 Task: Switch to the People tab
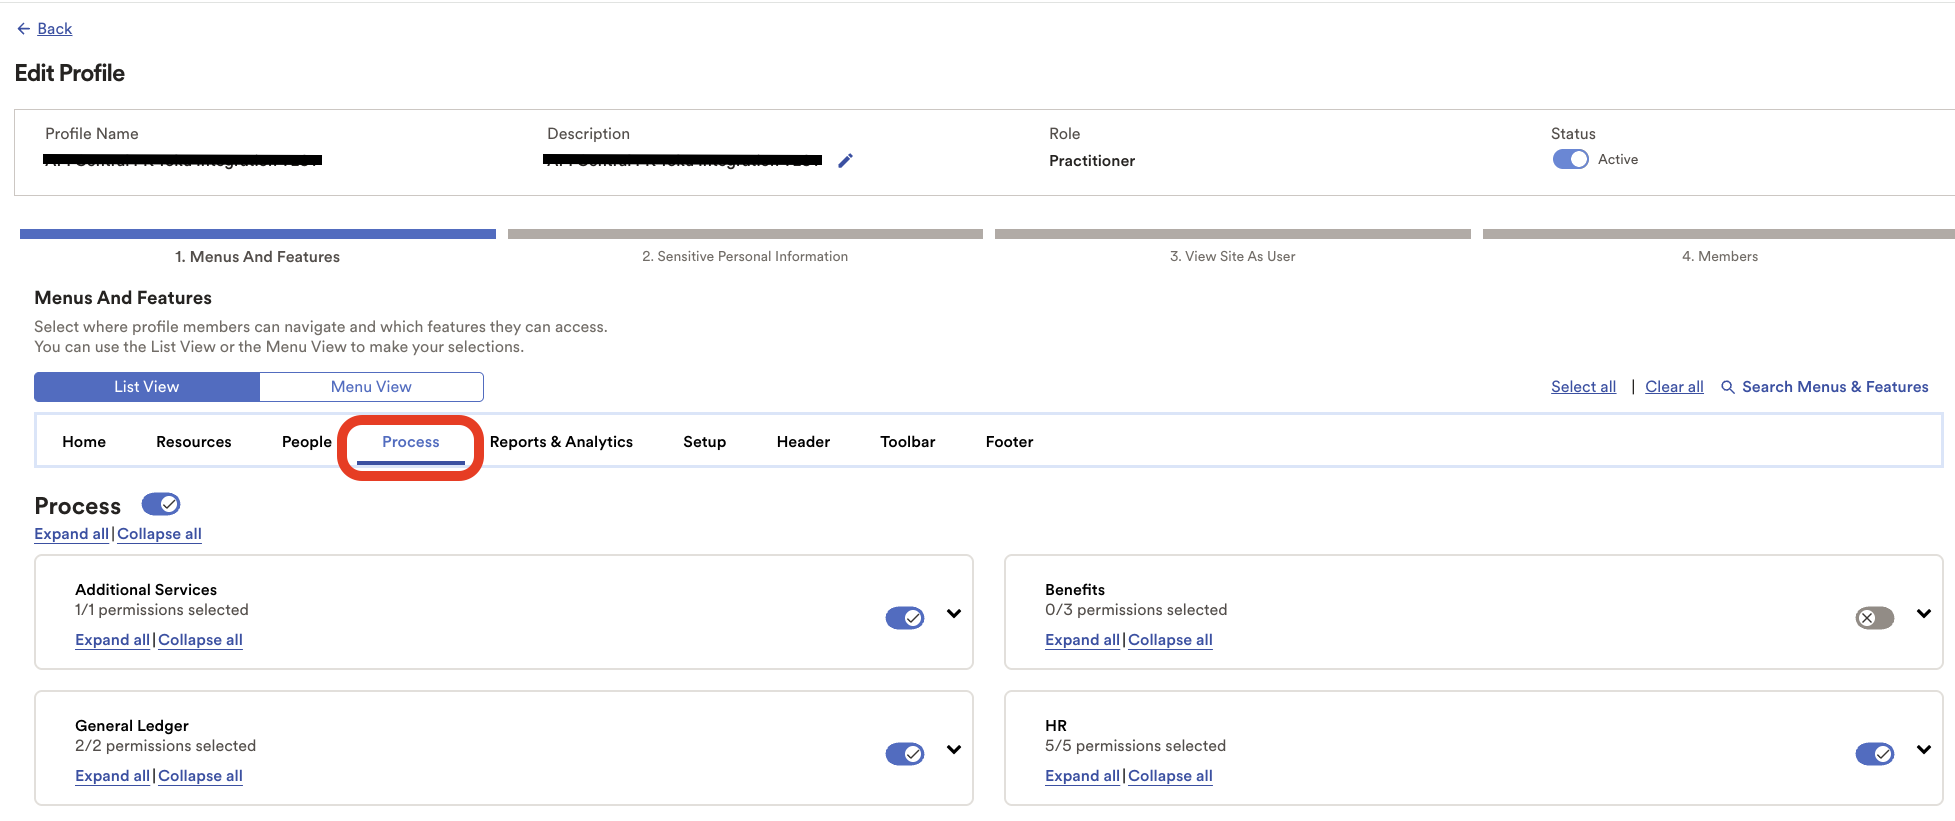[x=307, y=442]
